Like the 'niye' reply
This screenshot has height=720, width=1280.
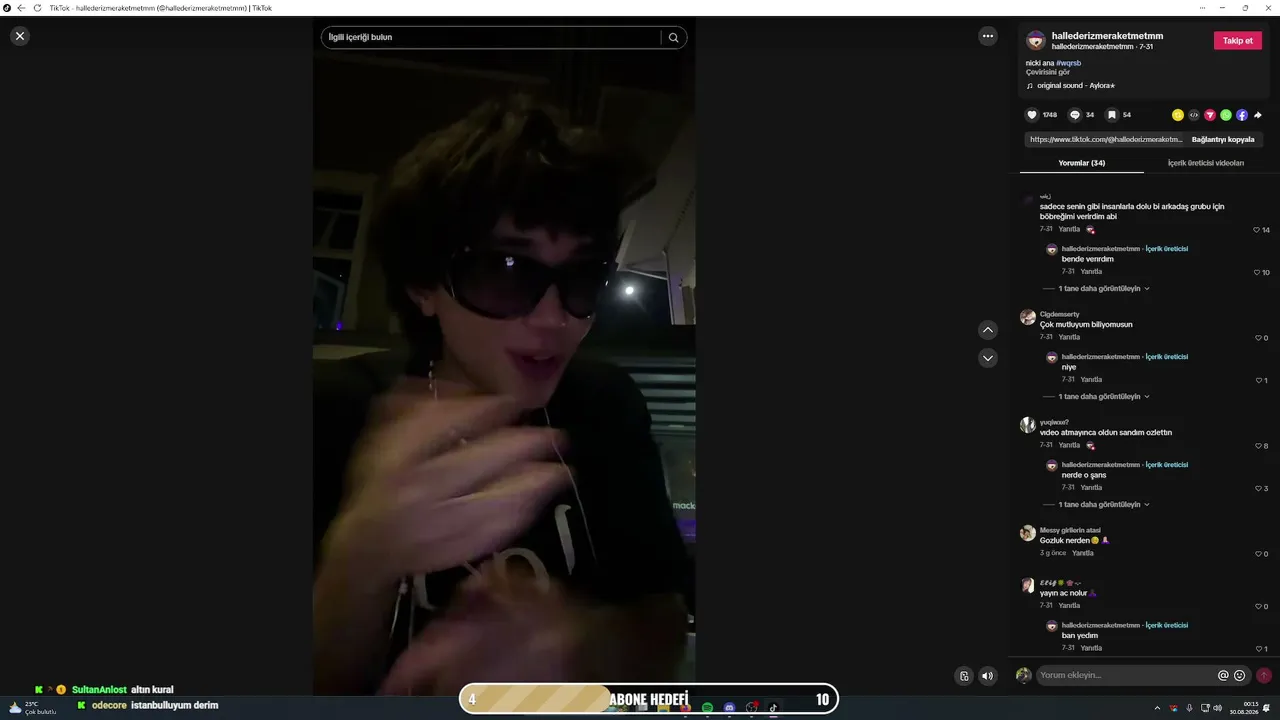point(1259,381)
